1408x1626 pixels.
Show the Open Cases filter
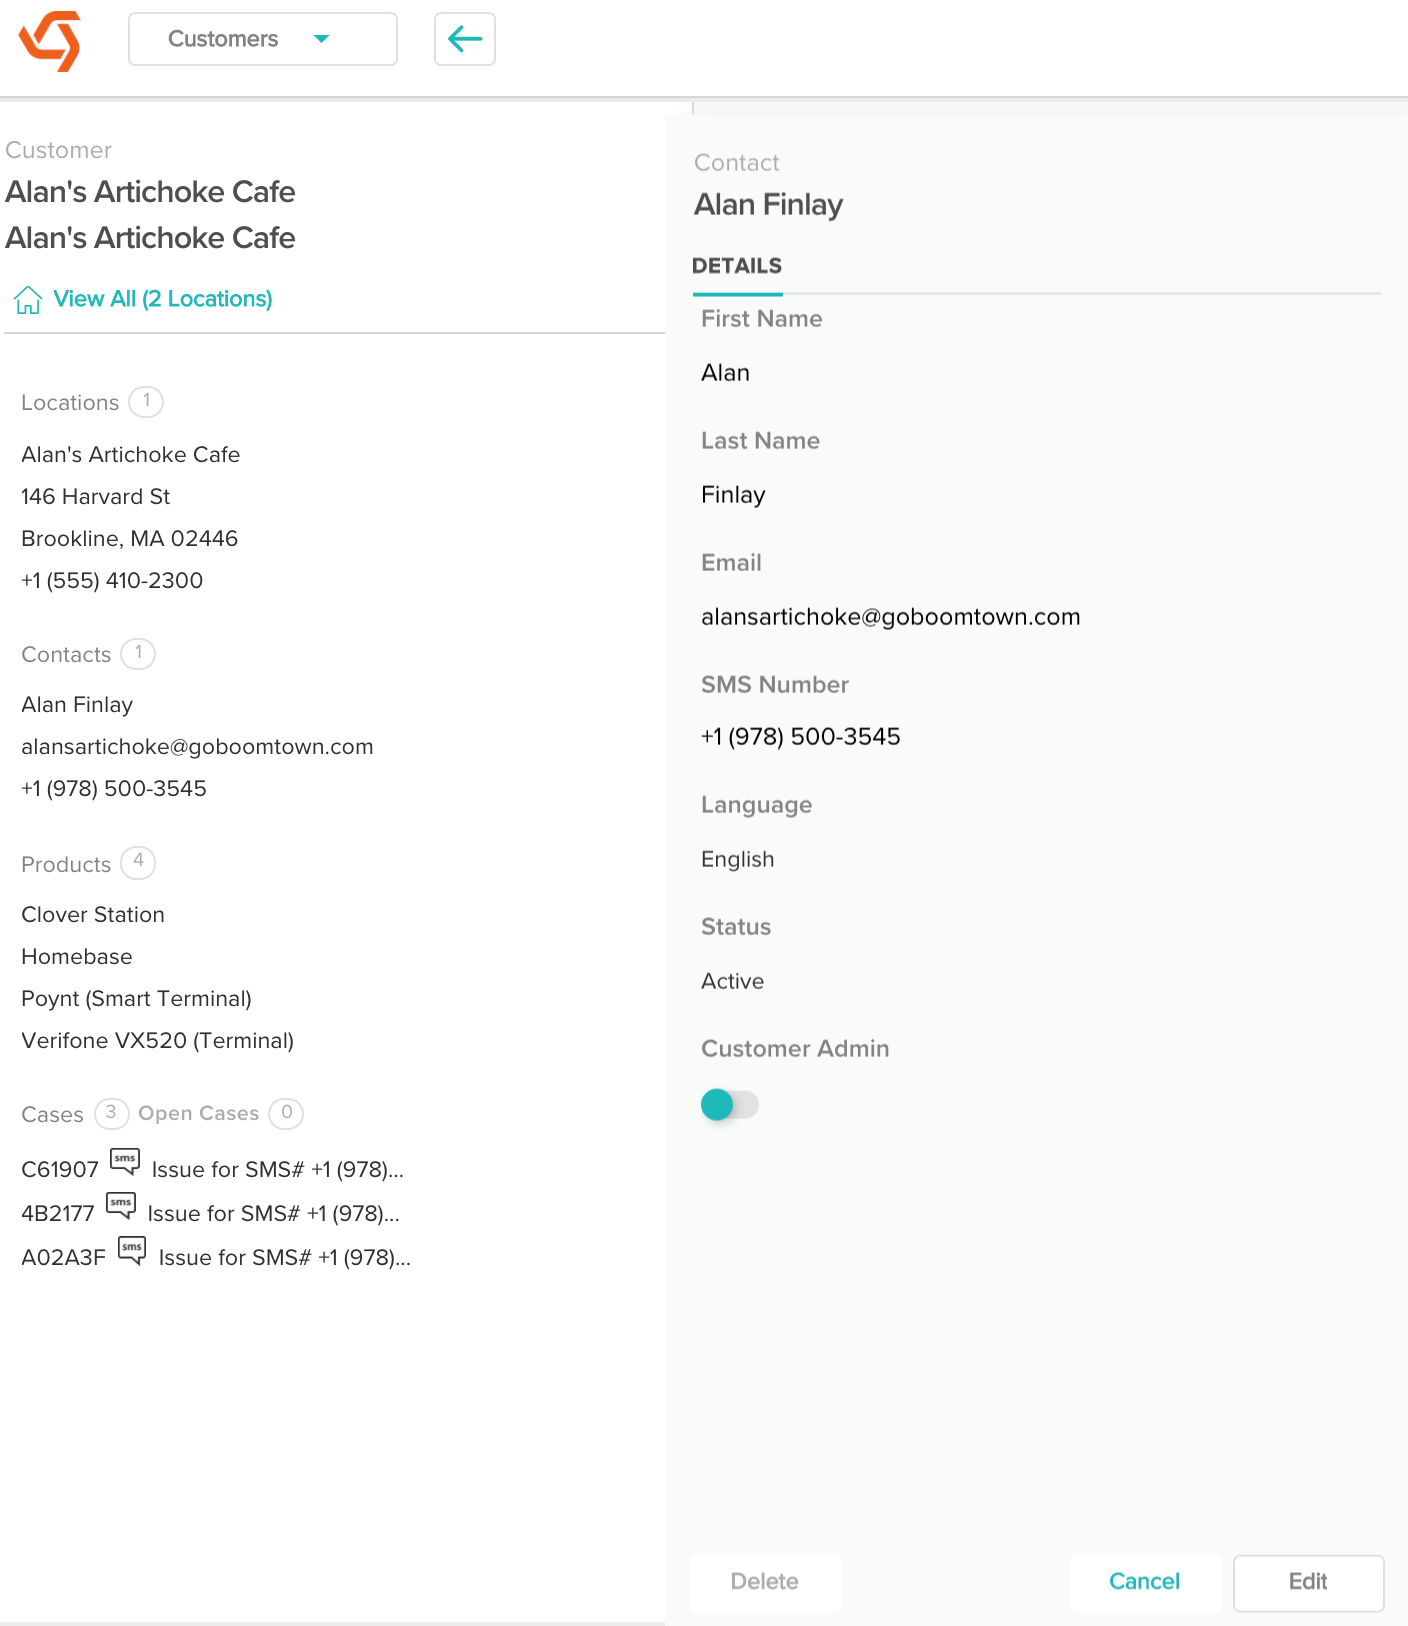198,1113
